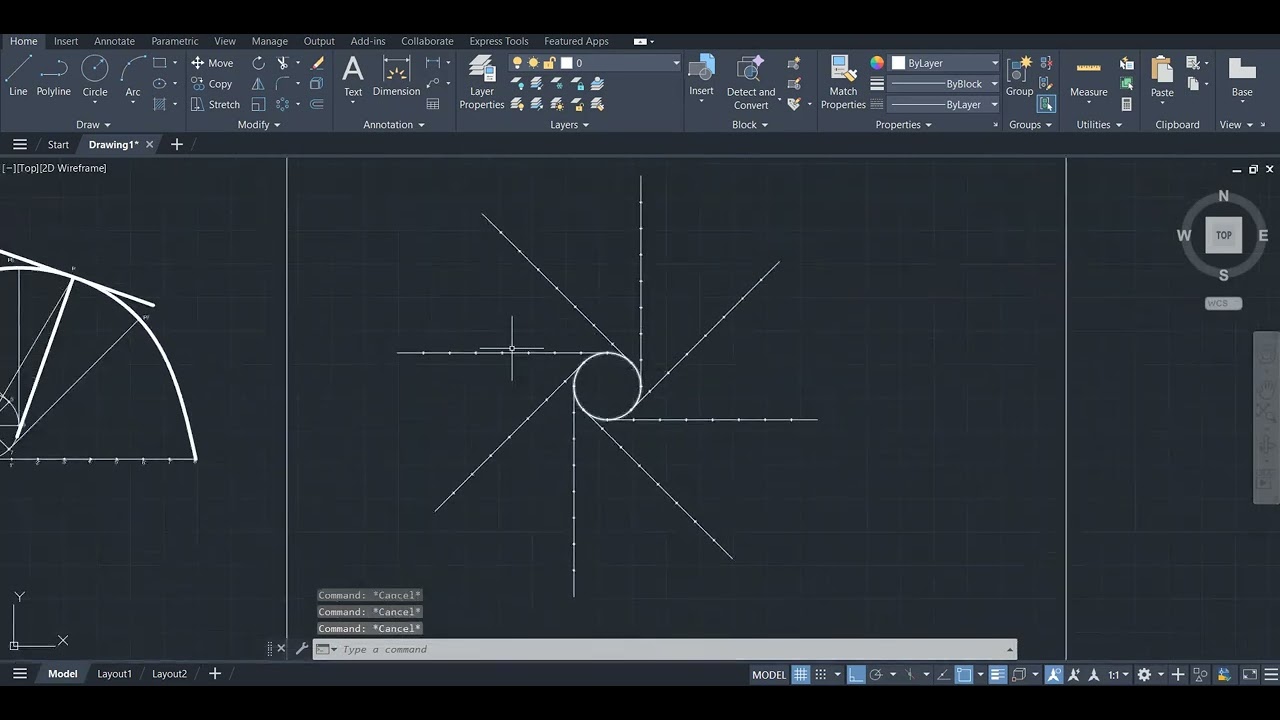Open the ByBlock lineweight dropdown

(945, 84)
